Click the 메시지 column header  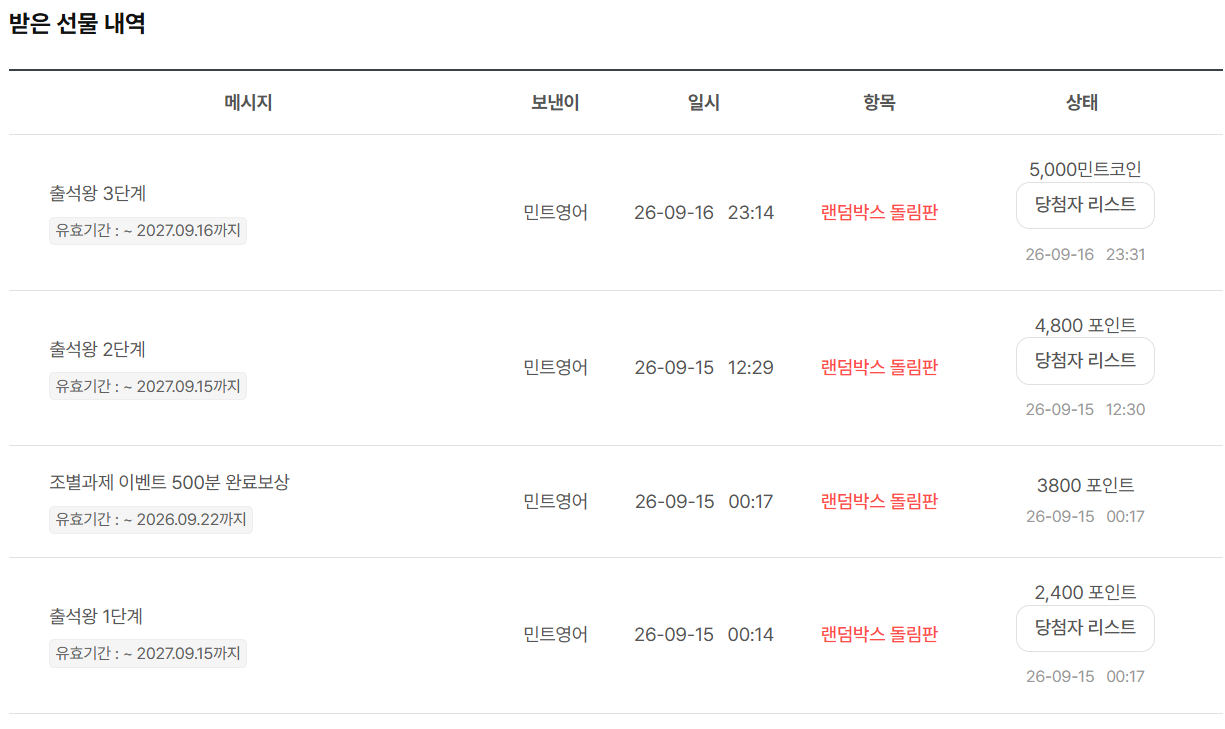248,102
